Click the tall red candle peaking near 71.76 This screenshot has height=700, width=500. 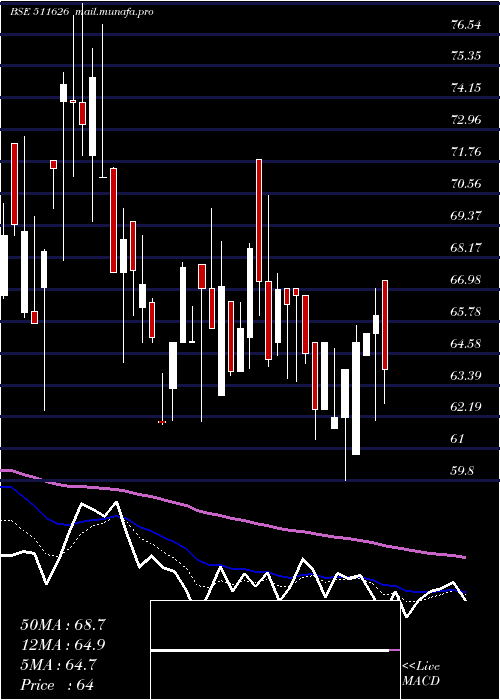(x=259, y=221)
